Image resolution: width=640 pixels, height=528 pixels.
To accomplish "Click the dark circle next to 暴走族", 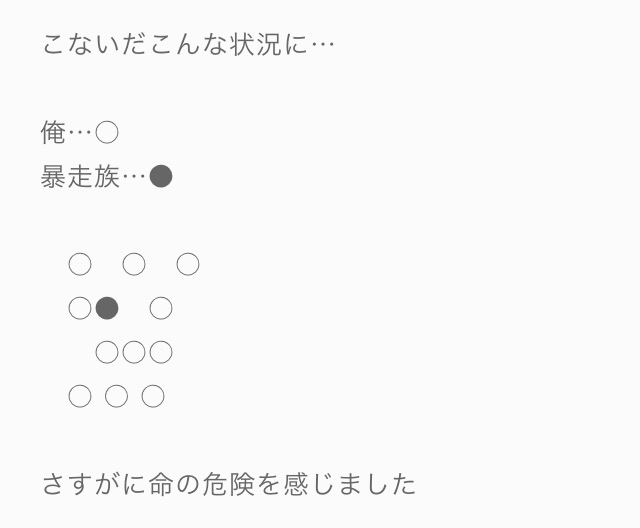I will point(161,177).
